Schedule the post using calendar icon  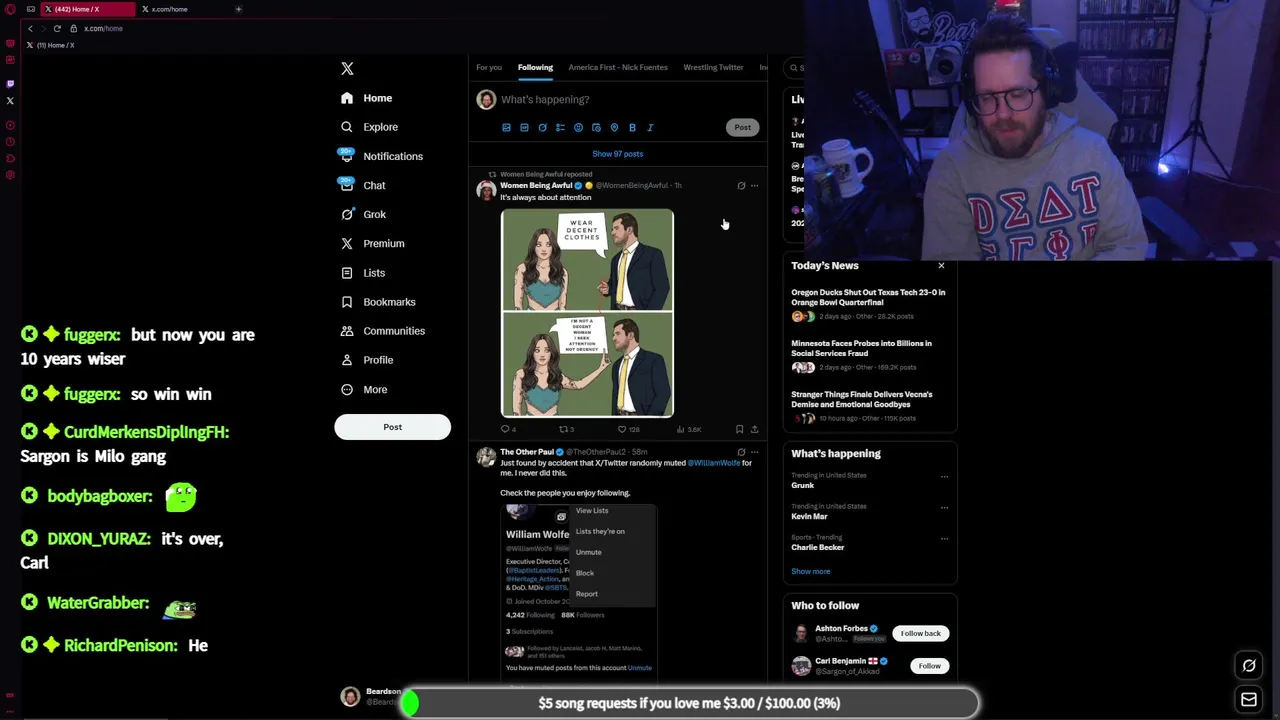pyautogui.click(x=596, y=127)
